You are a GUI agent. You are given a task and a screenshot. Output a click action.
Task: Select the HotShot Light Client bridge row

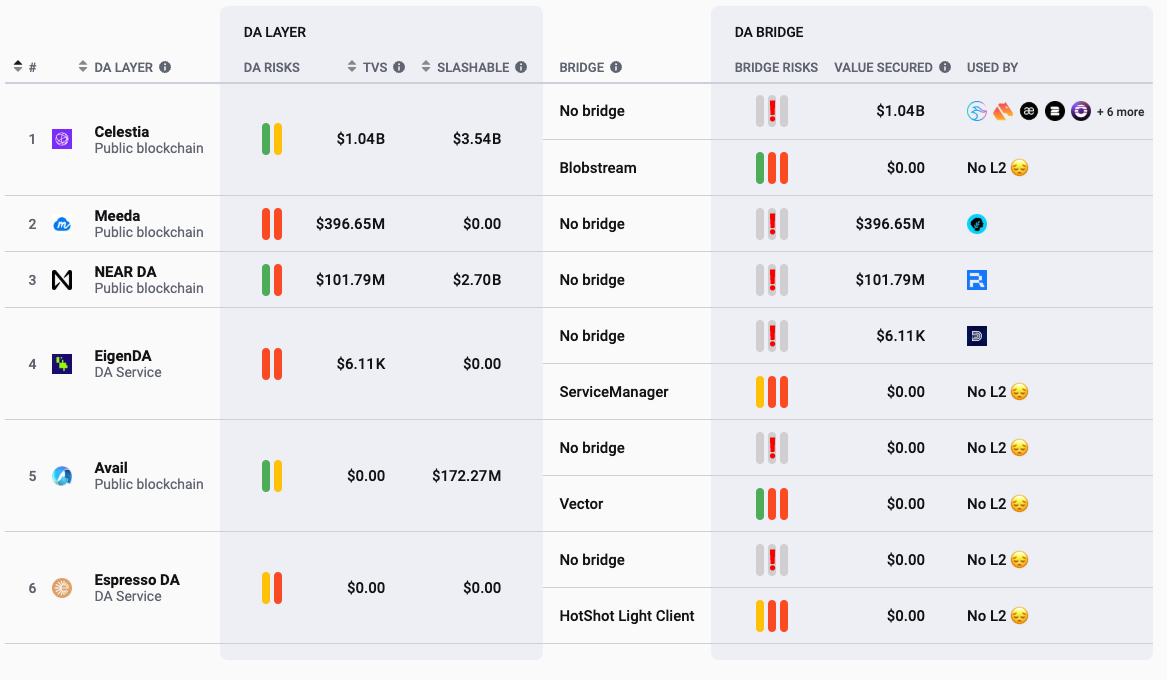click(626, 615)
